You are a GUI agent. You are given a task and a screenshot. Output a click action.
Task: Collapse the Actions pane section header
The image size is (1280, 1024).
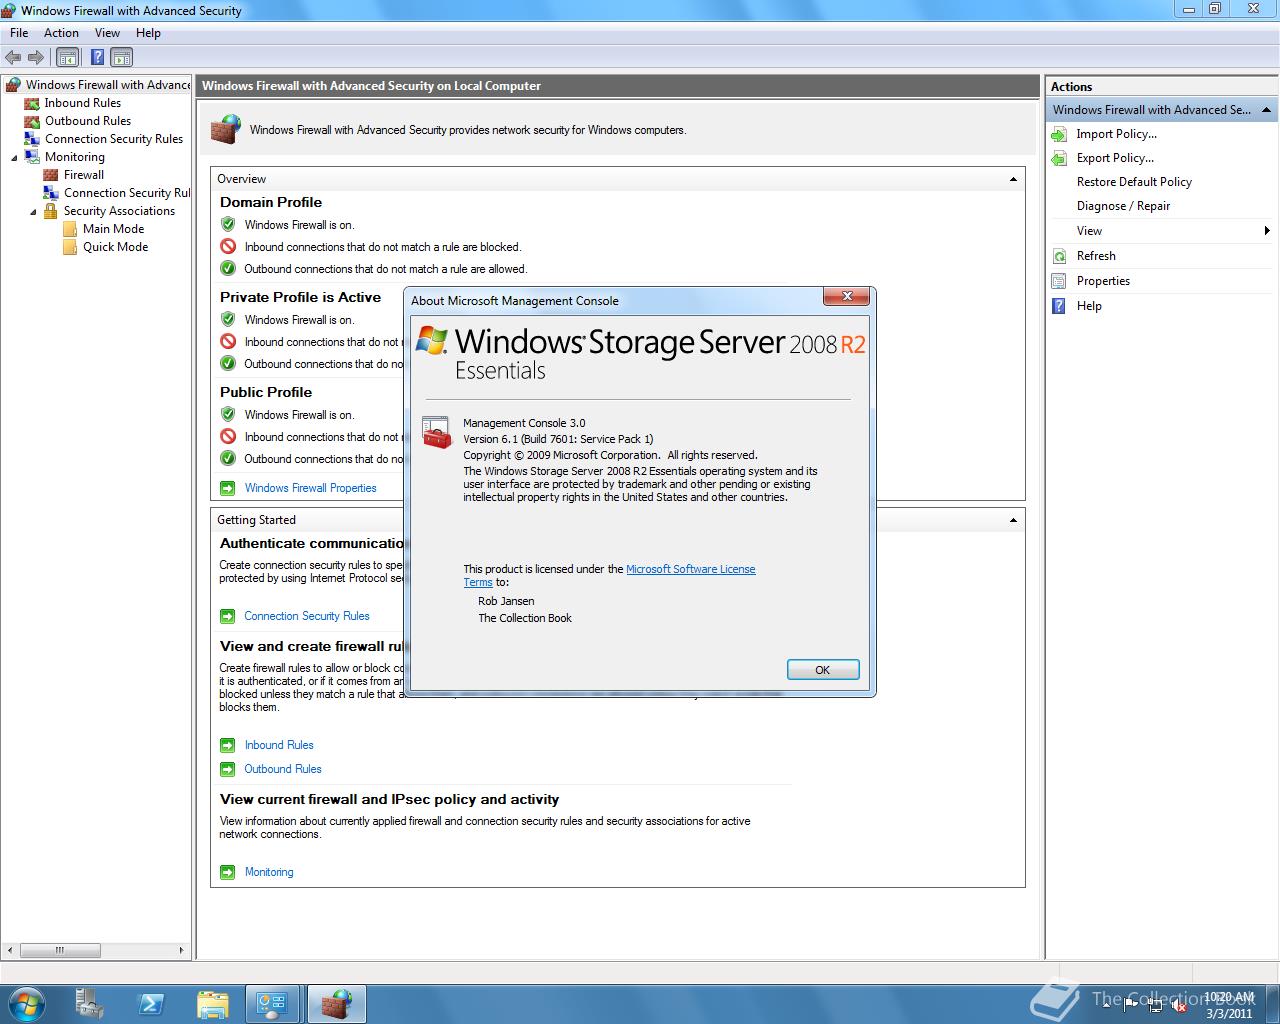(1267, 110)
